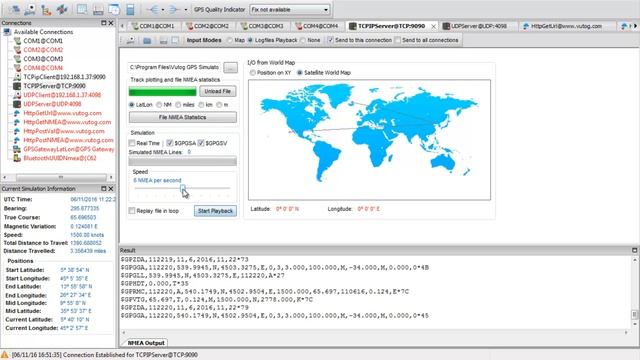Select COM3@COM3 in connections tree
Screen dimensions: 640x360
pos(43,59)
